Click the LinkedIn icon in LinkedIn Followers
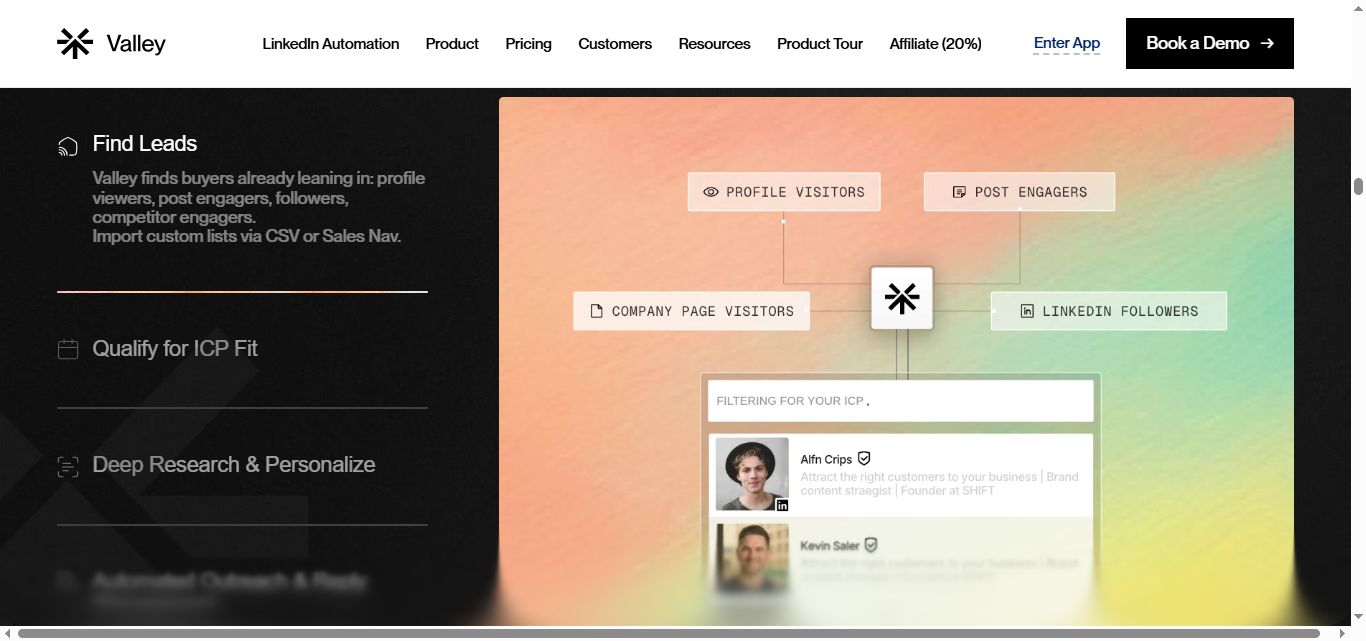The height and width of the screenshot is (641, 1366). click(1027, 311)
